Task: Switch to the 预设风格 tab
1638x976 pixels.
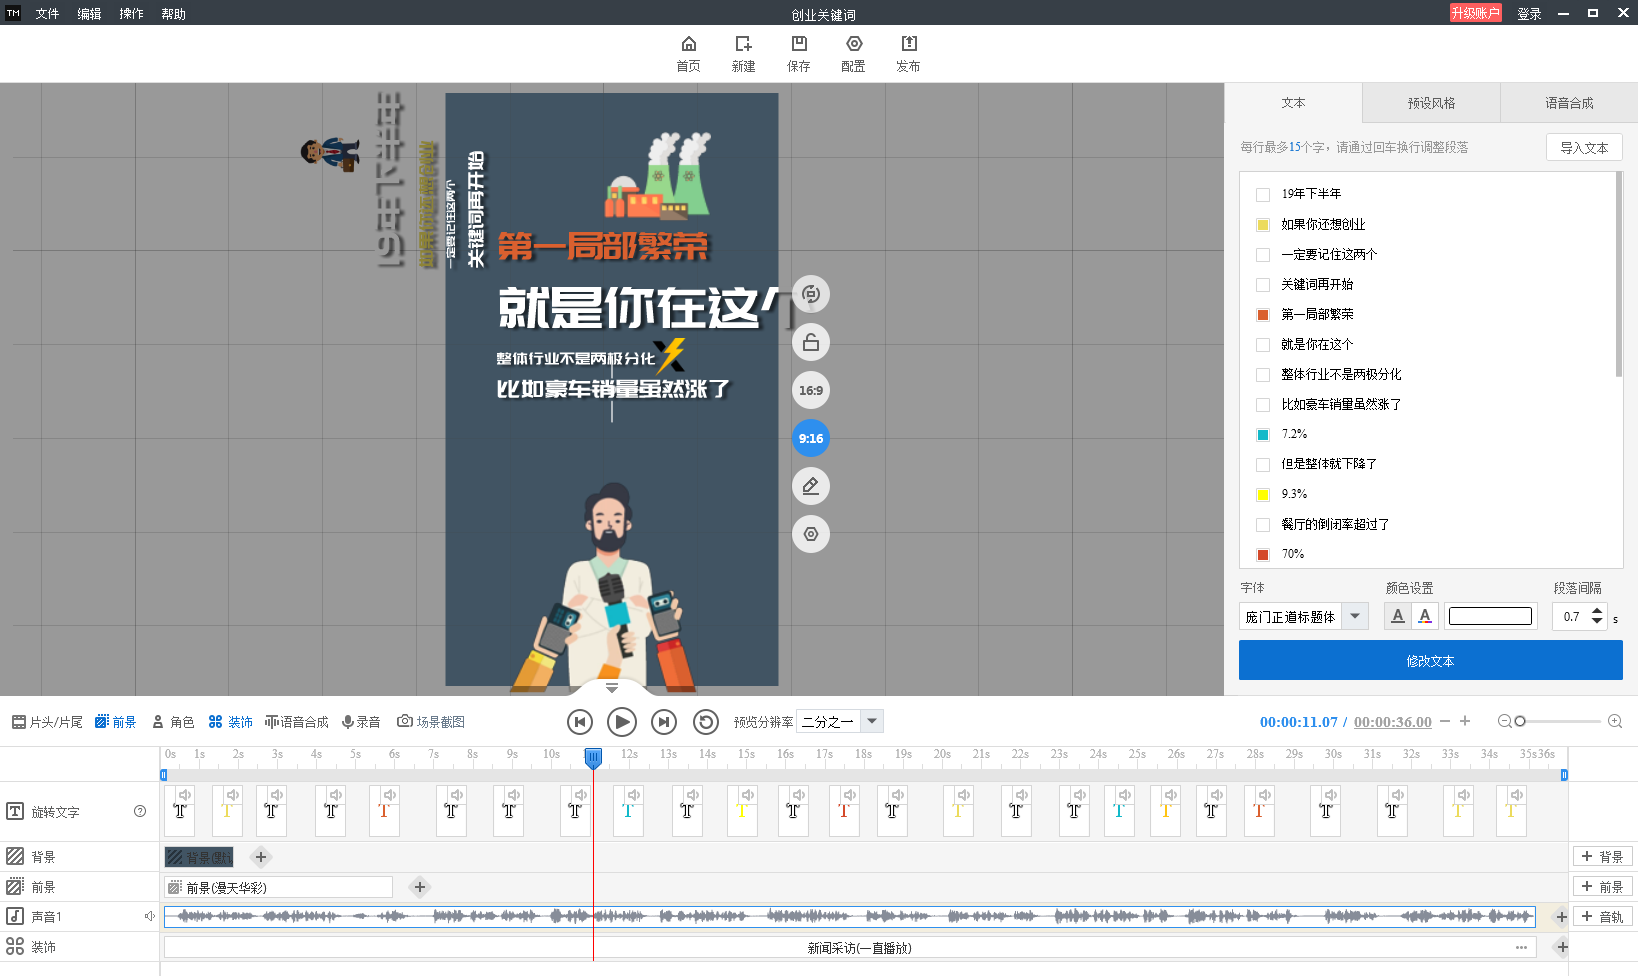Action: tap(1431, 102)
